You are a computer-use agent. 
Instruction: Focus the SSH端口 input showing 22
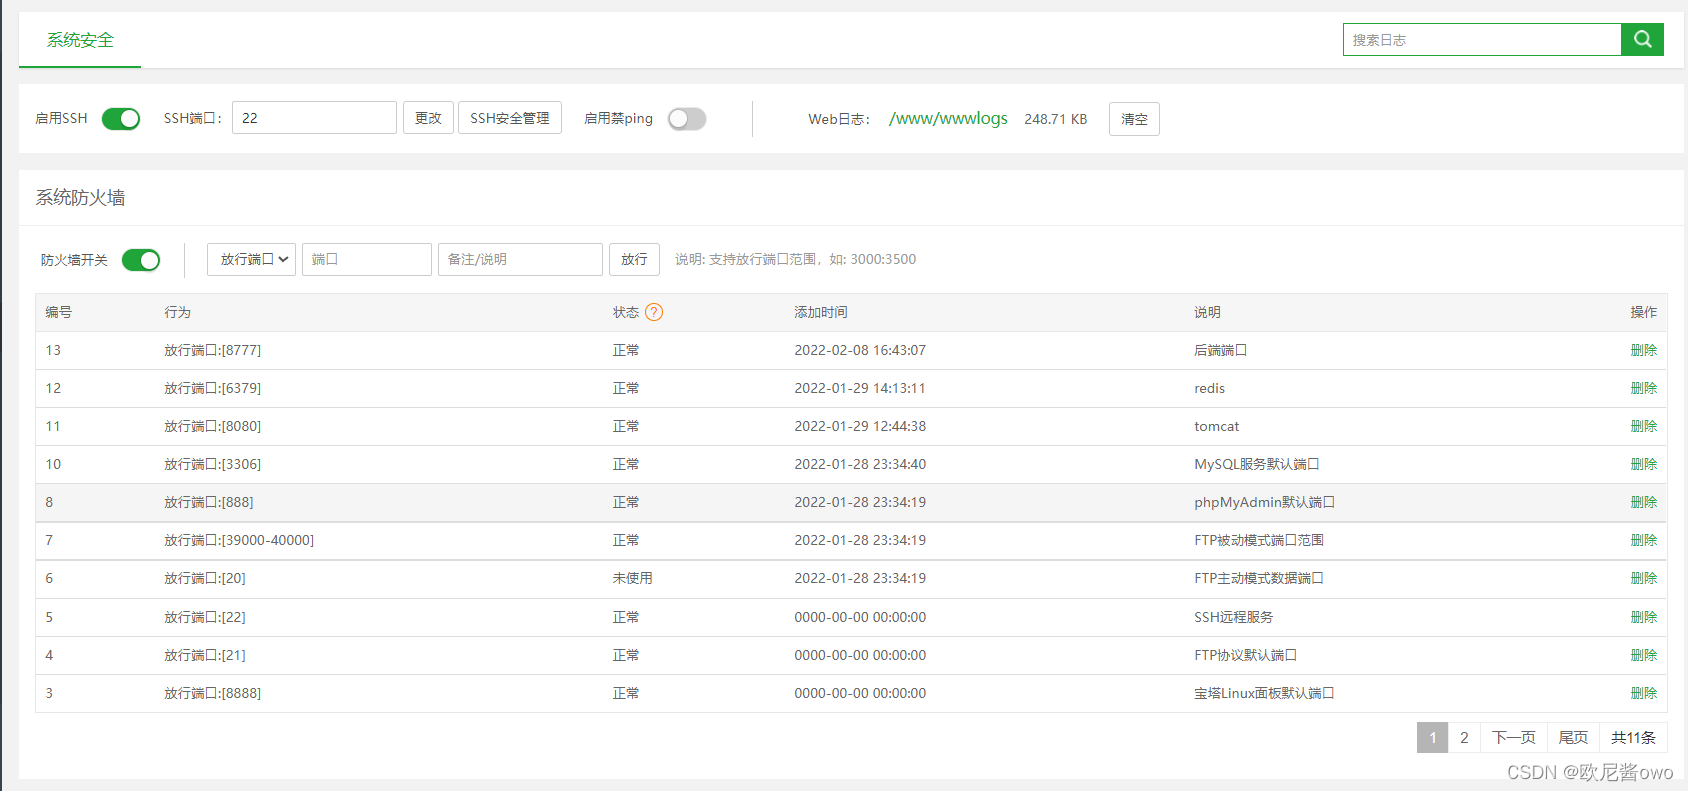click(x=314, y=118)
